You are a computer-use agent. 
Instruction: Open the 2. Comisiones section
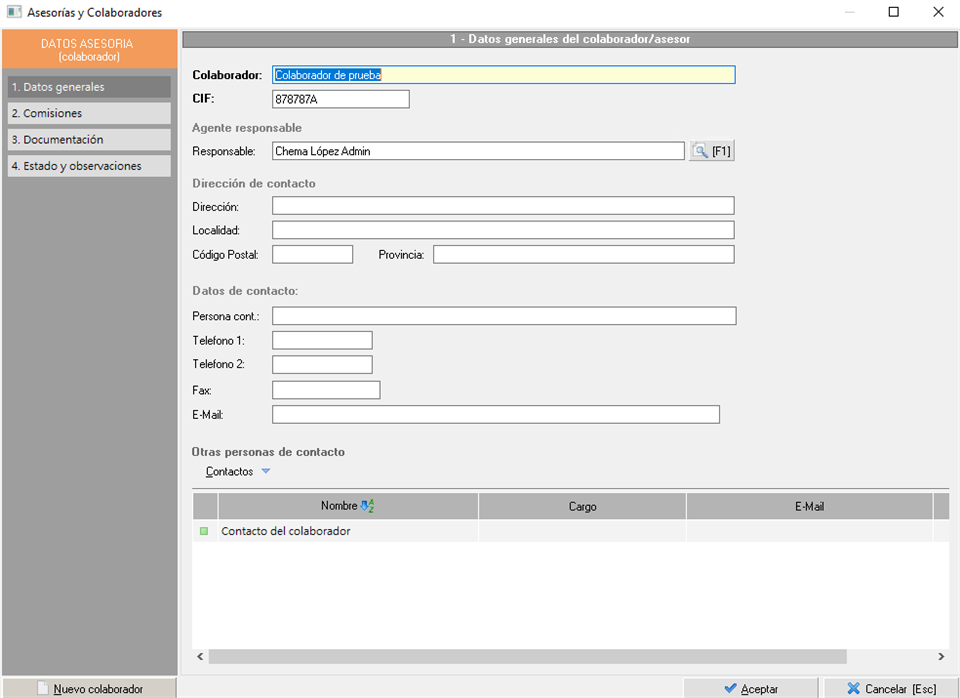(x=89, y=113)
